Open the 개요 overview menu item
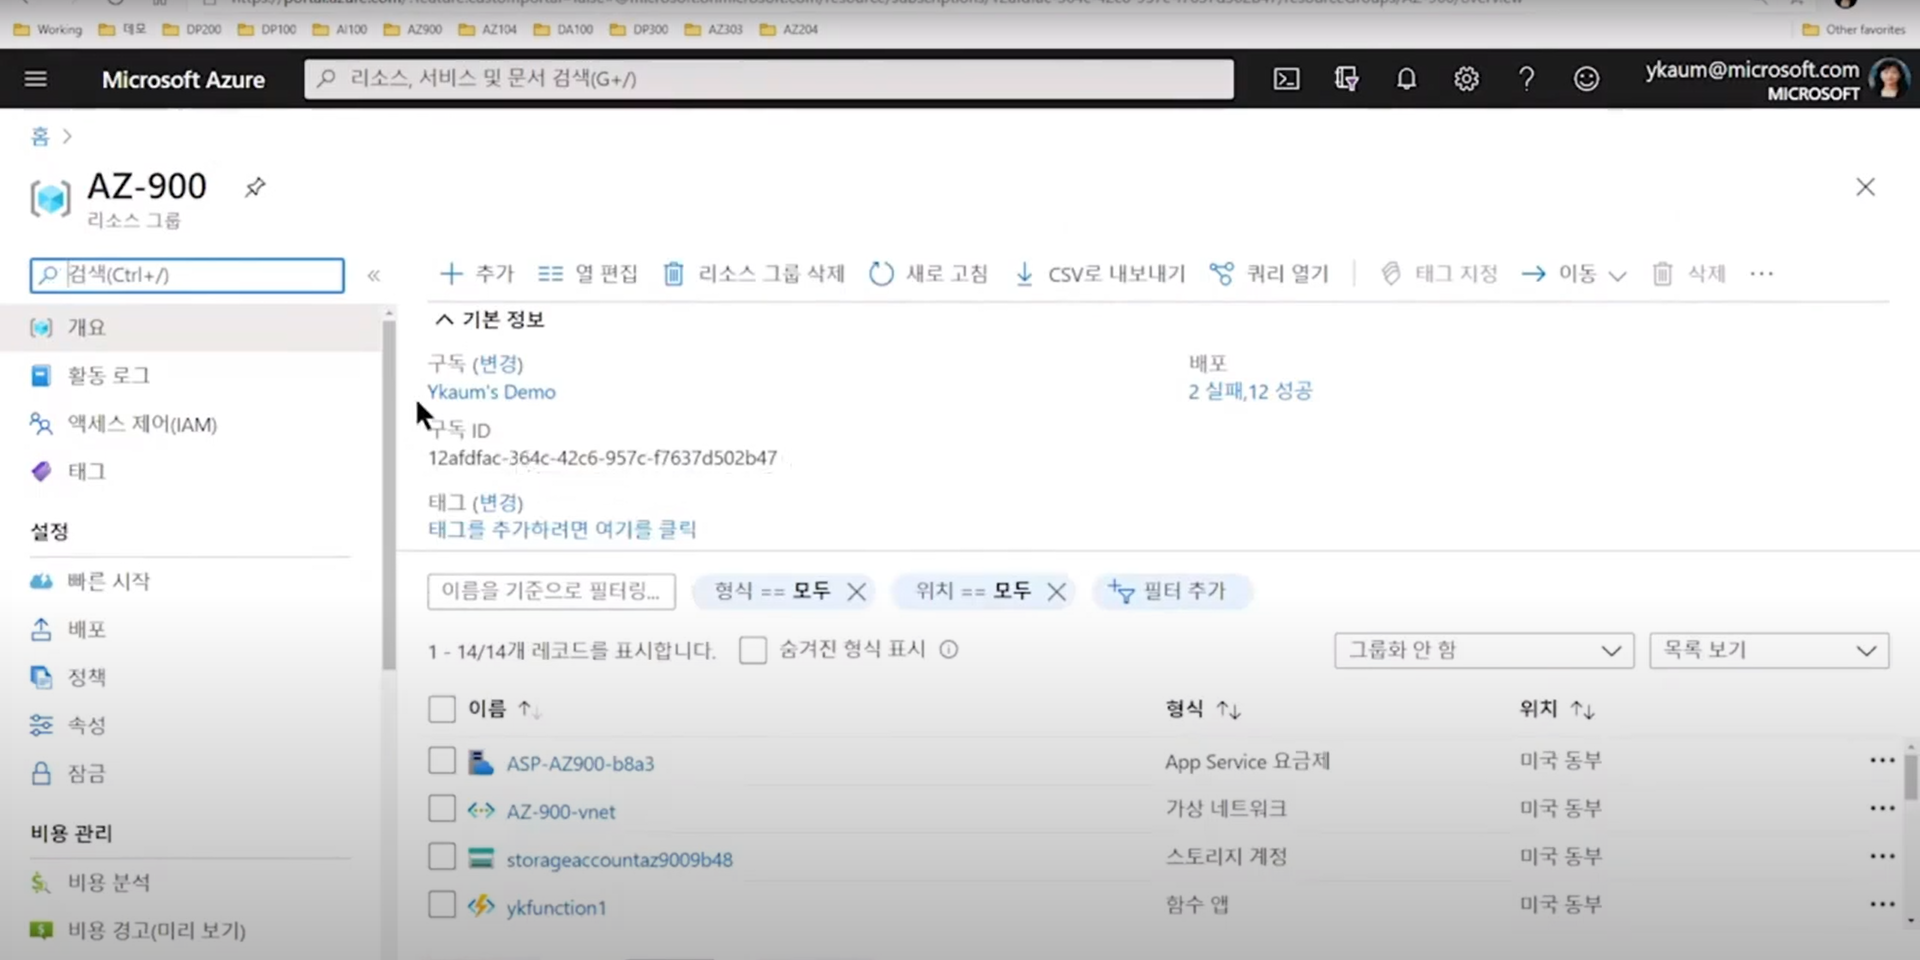The image size is (1920, 960). coord(190,327)
